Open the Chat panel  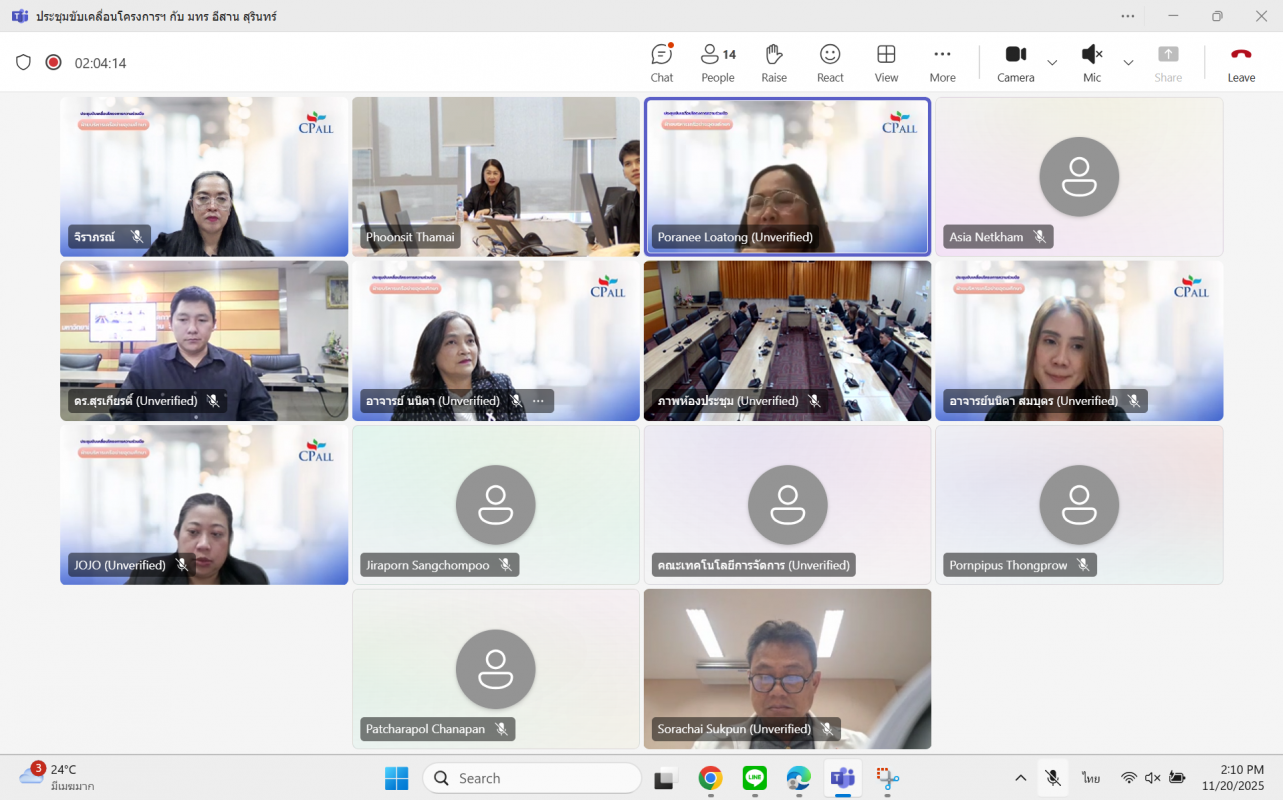[661, 62]
